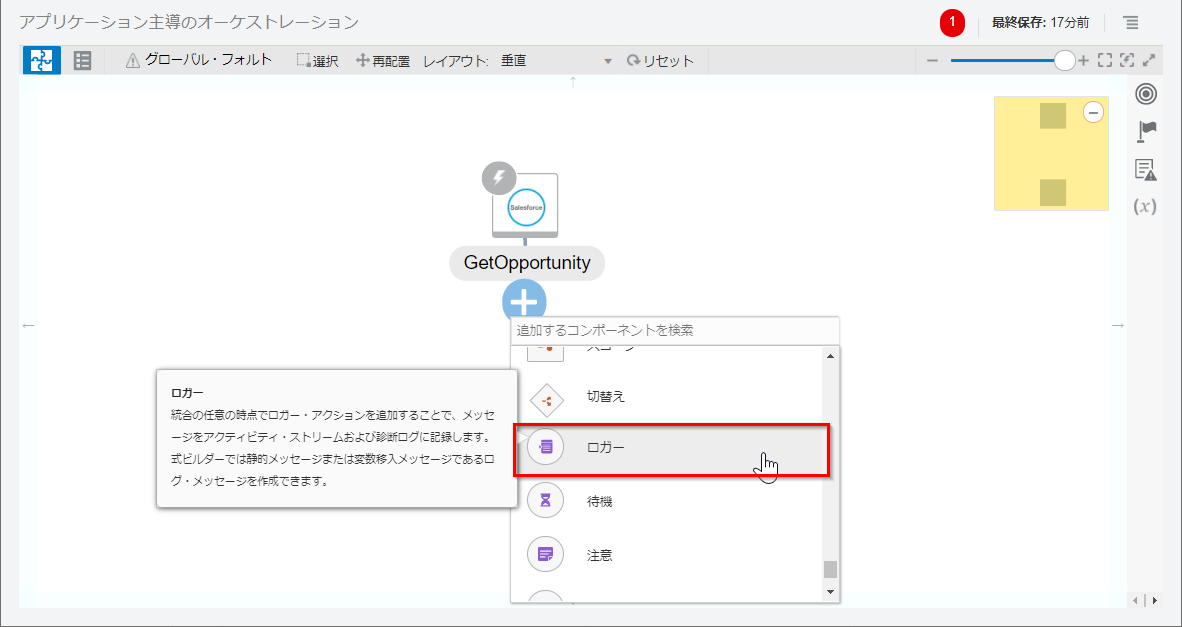The width and height of the screenshot is (1182, 627).
Task: Click the 再配置 toolbar button
Action: [383, 61]
